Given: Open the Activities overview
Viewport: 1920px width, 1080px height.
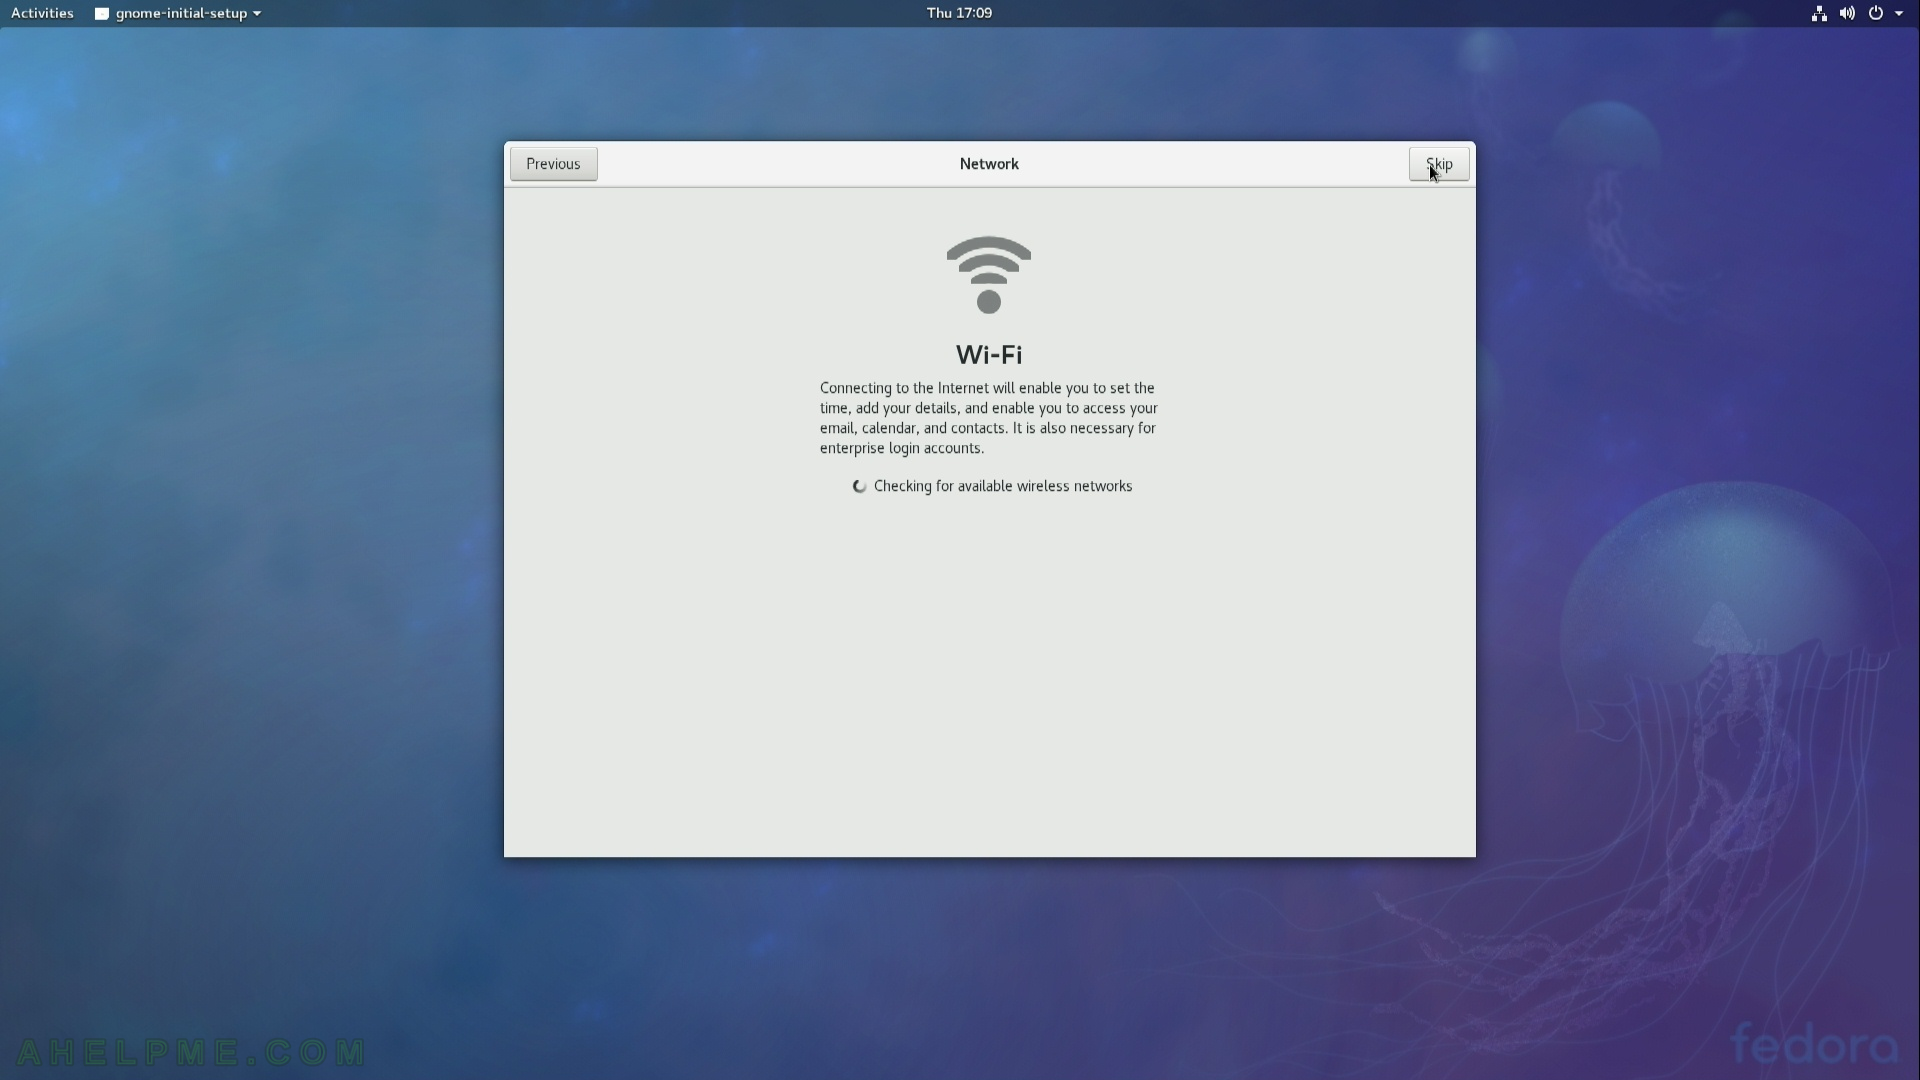Looking at the screenshot, I should [42, 13].
